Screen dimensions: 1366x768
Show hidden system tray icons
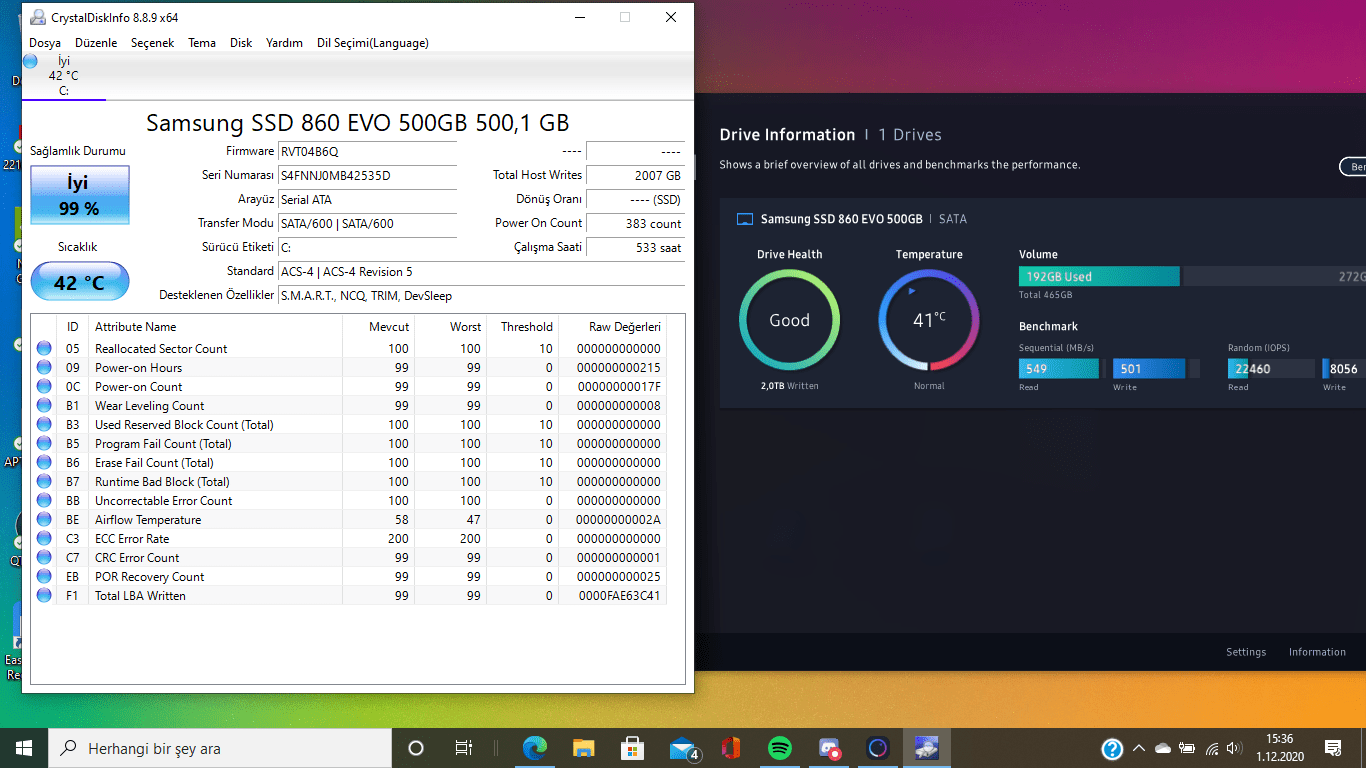pyautogui.click(x=1138, y=748)
